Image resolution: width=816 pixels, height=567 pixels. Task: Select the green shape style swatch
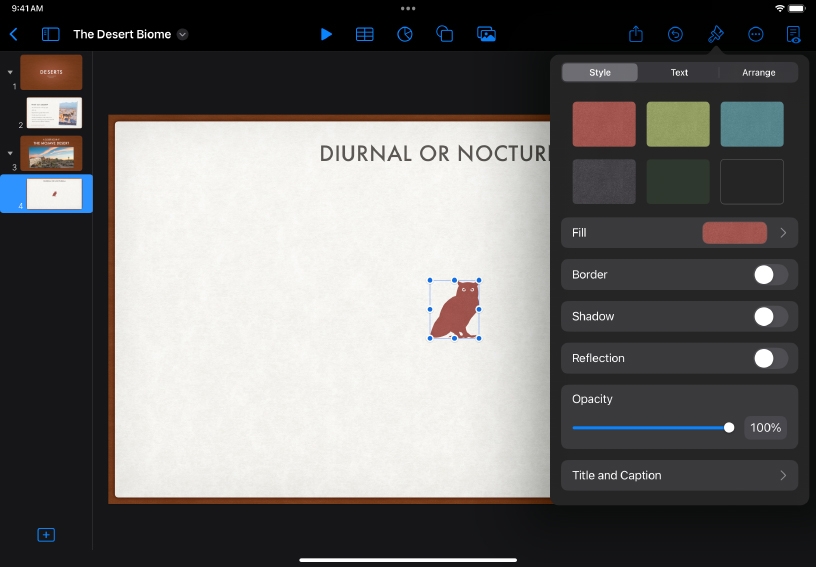[678, 124]
